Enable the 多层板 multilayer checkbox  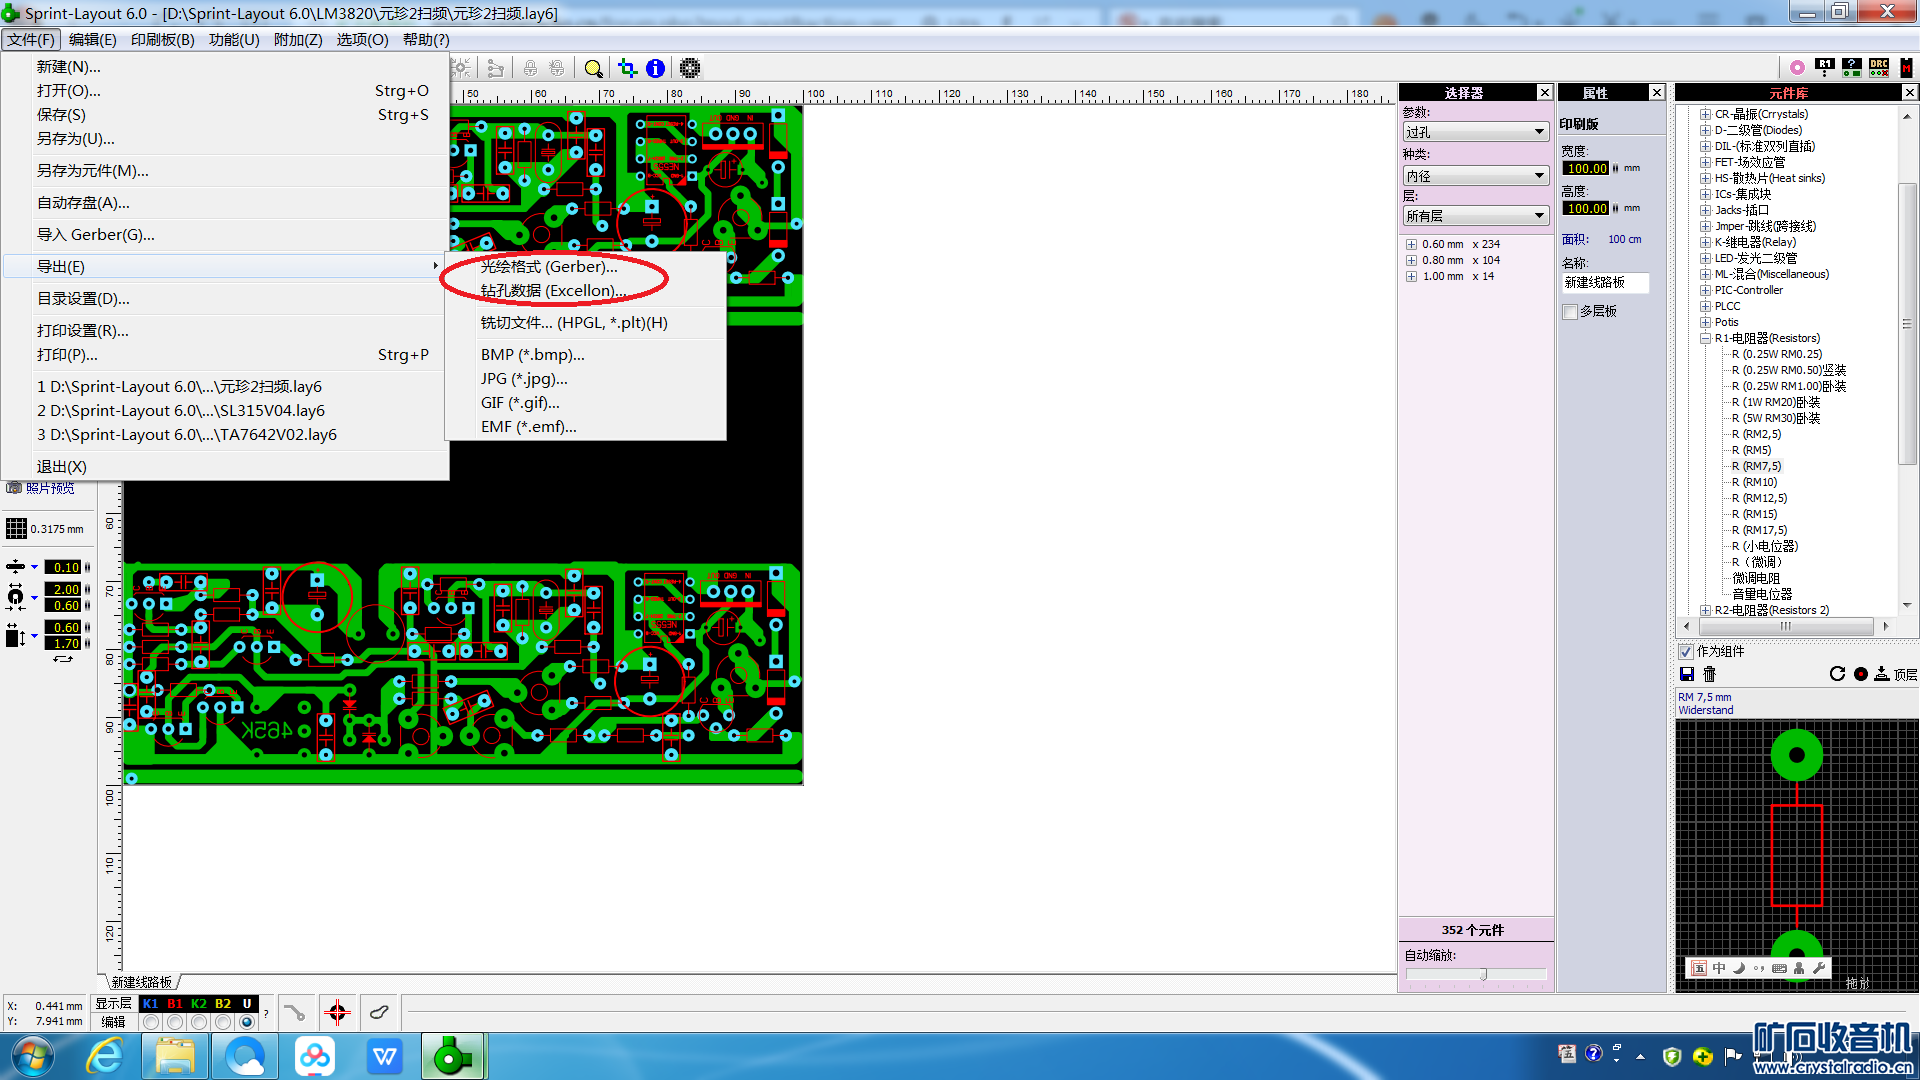[x=1570, y=312]
